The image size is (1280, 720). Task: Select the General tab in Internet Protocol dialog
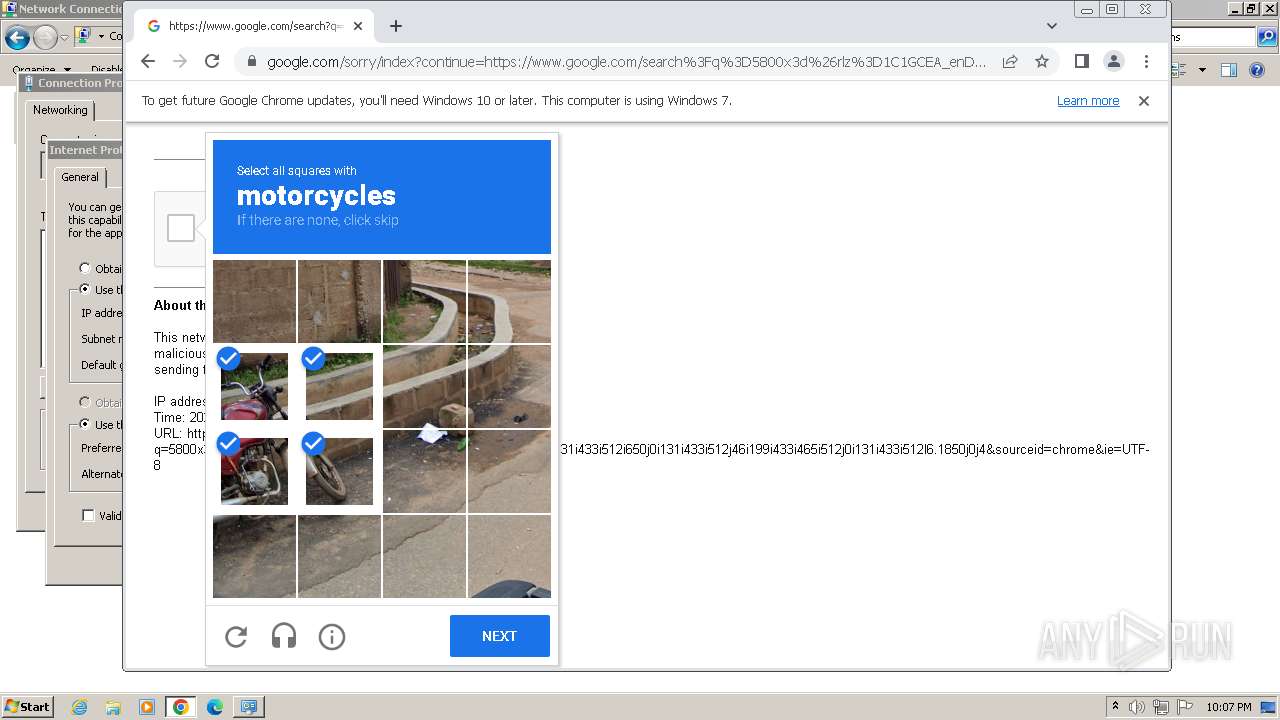coord(80,177)
